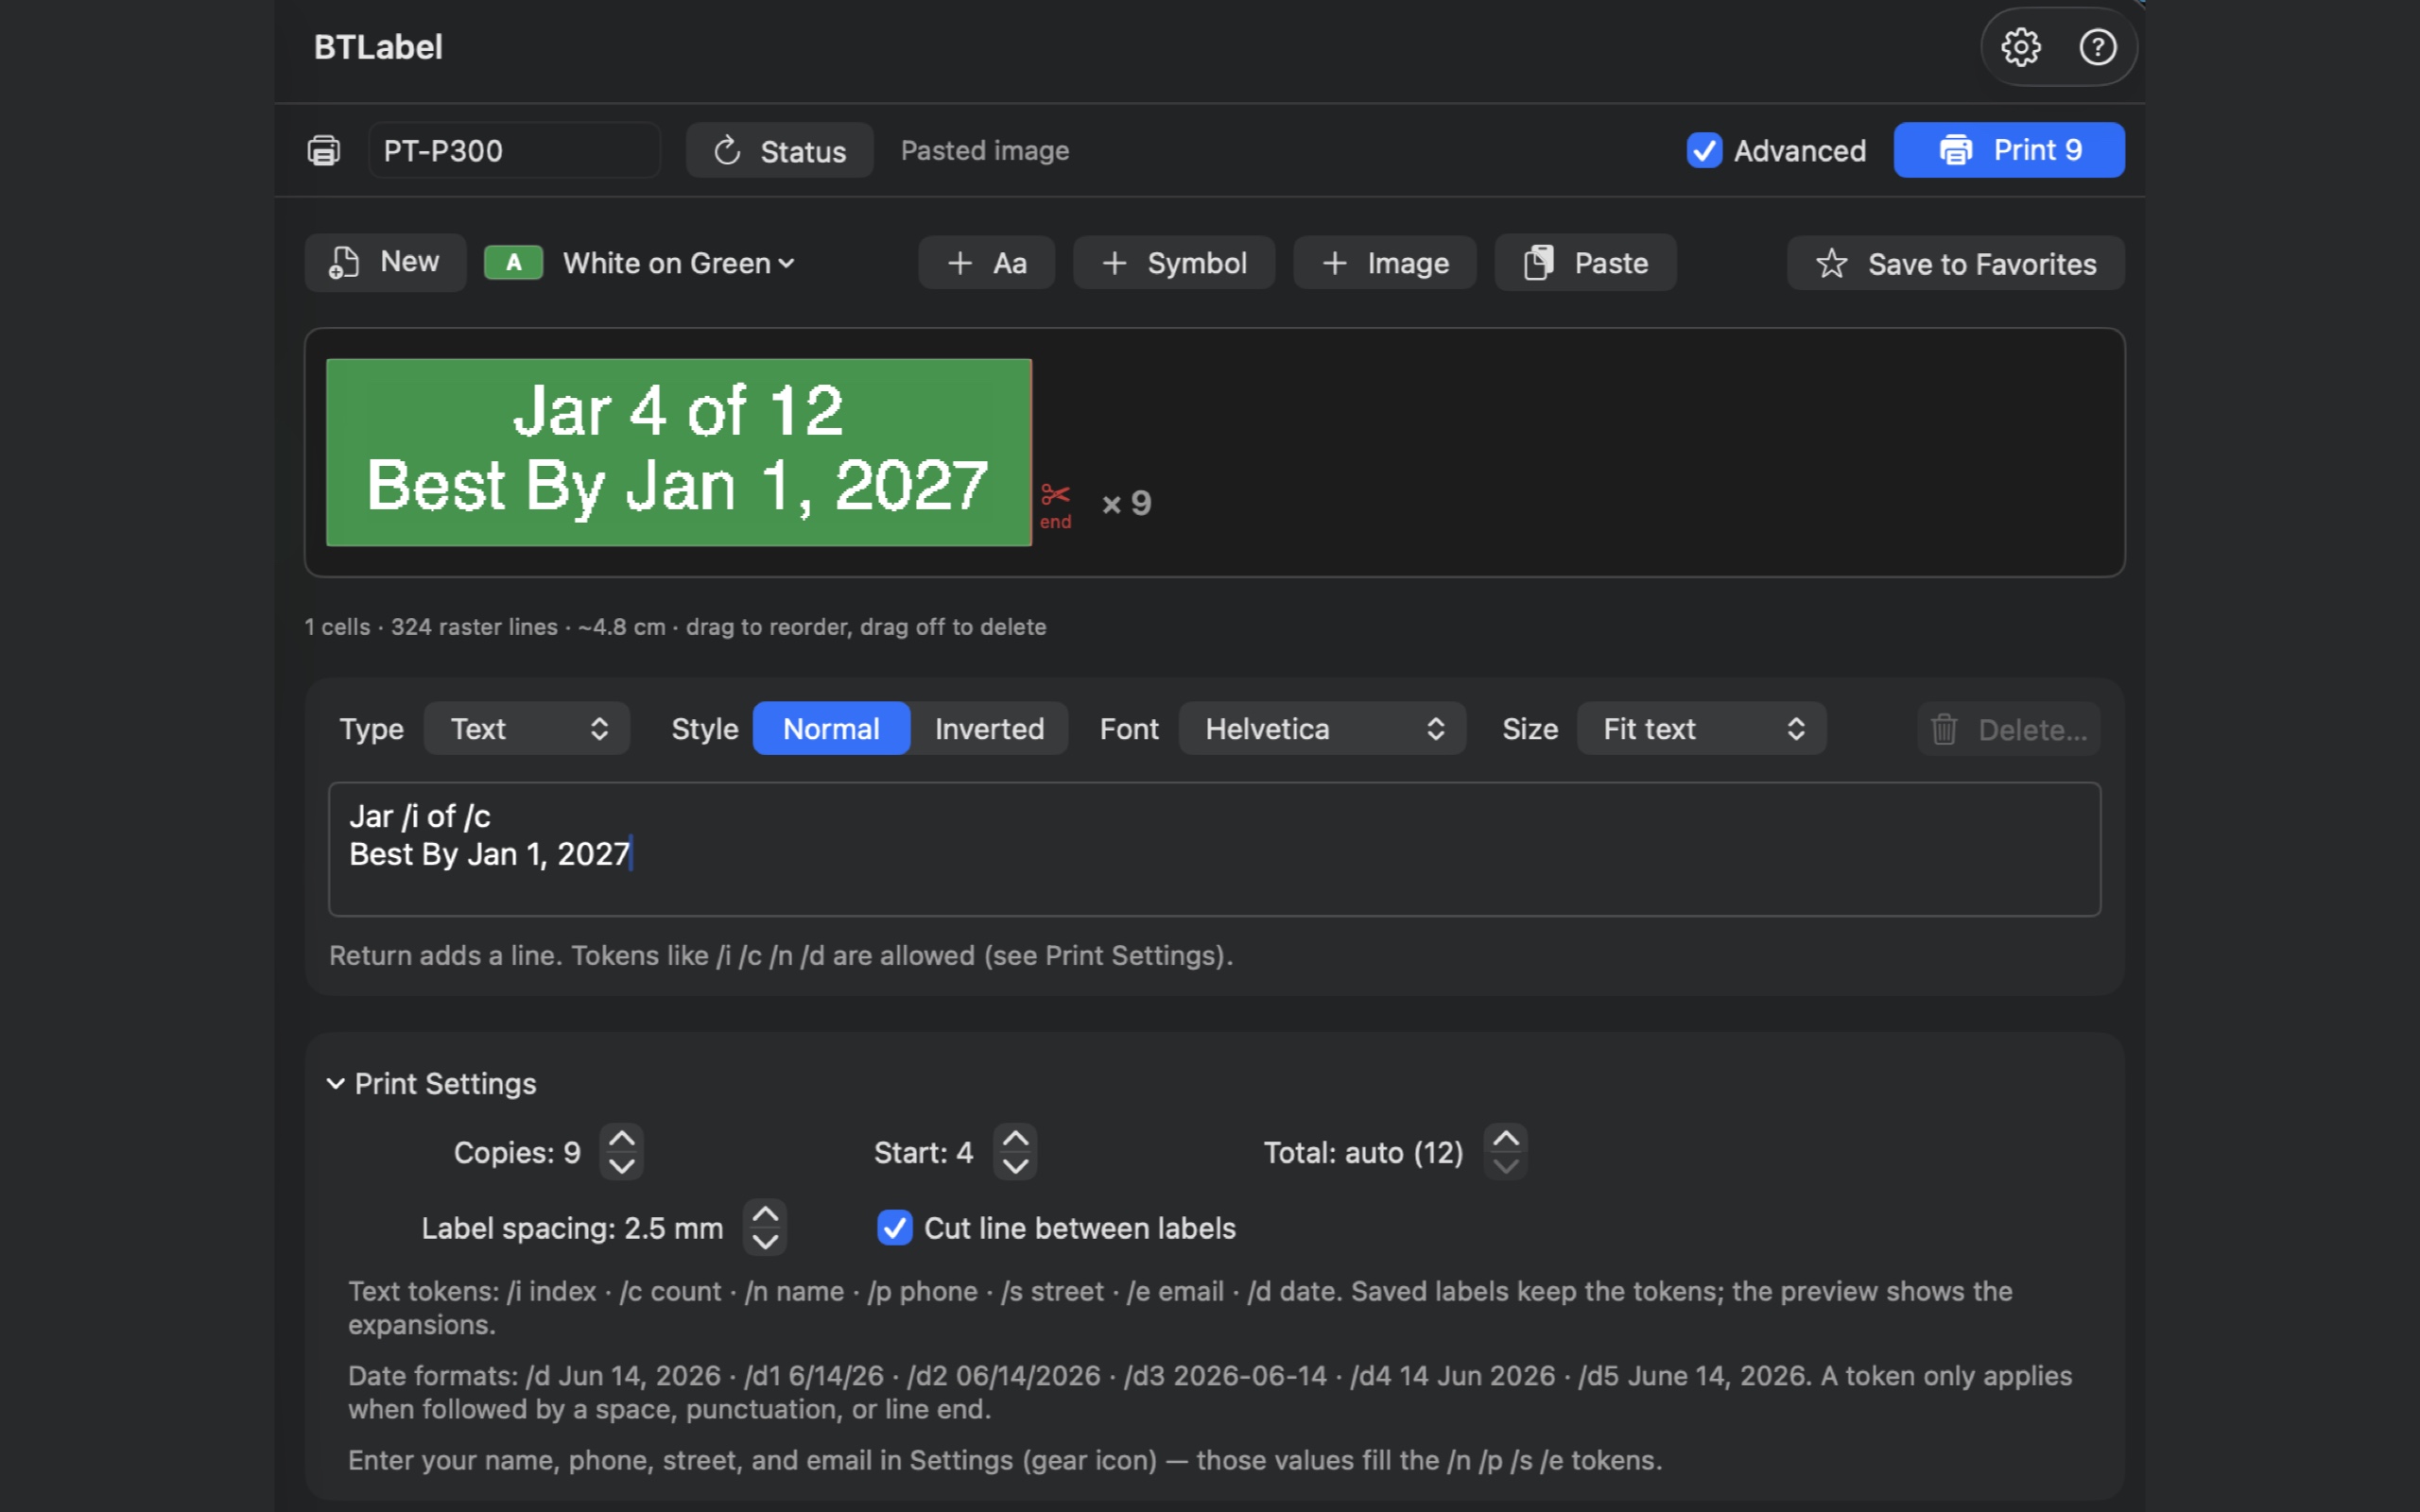Decrease Copies with down arrow
Viewport: 2420px width, 1512px height.
tap(621, 1166)
